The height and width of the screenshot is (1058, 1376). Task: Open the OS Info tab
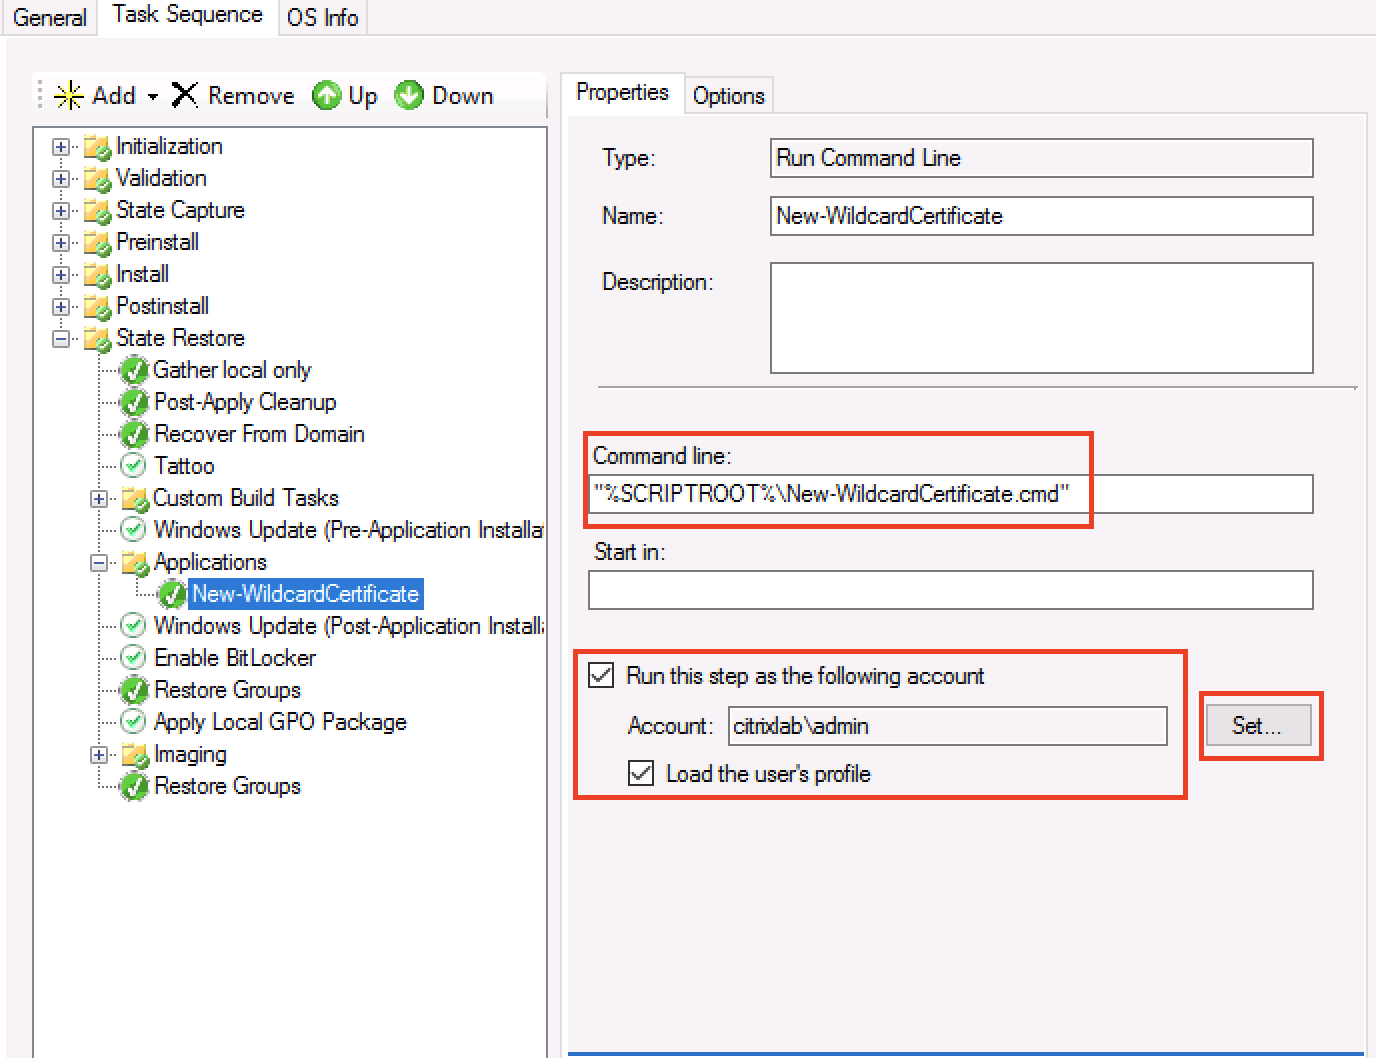[x=322, y=17]
